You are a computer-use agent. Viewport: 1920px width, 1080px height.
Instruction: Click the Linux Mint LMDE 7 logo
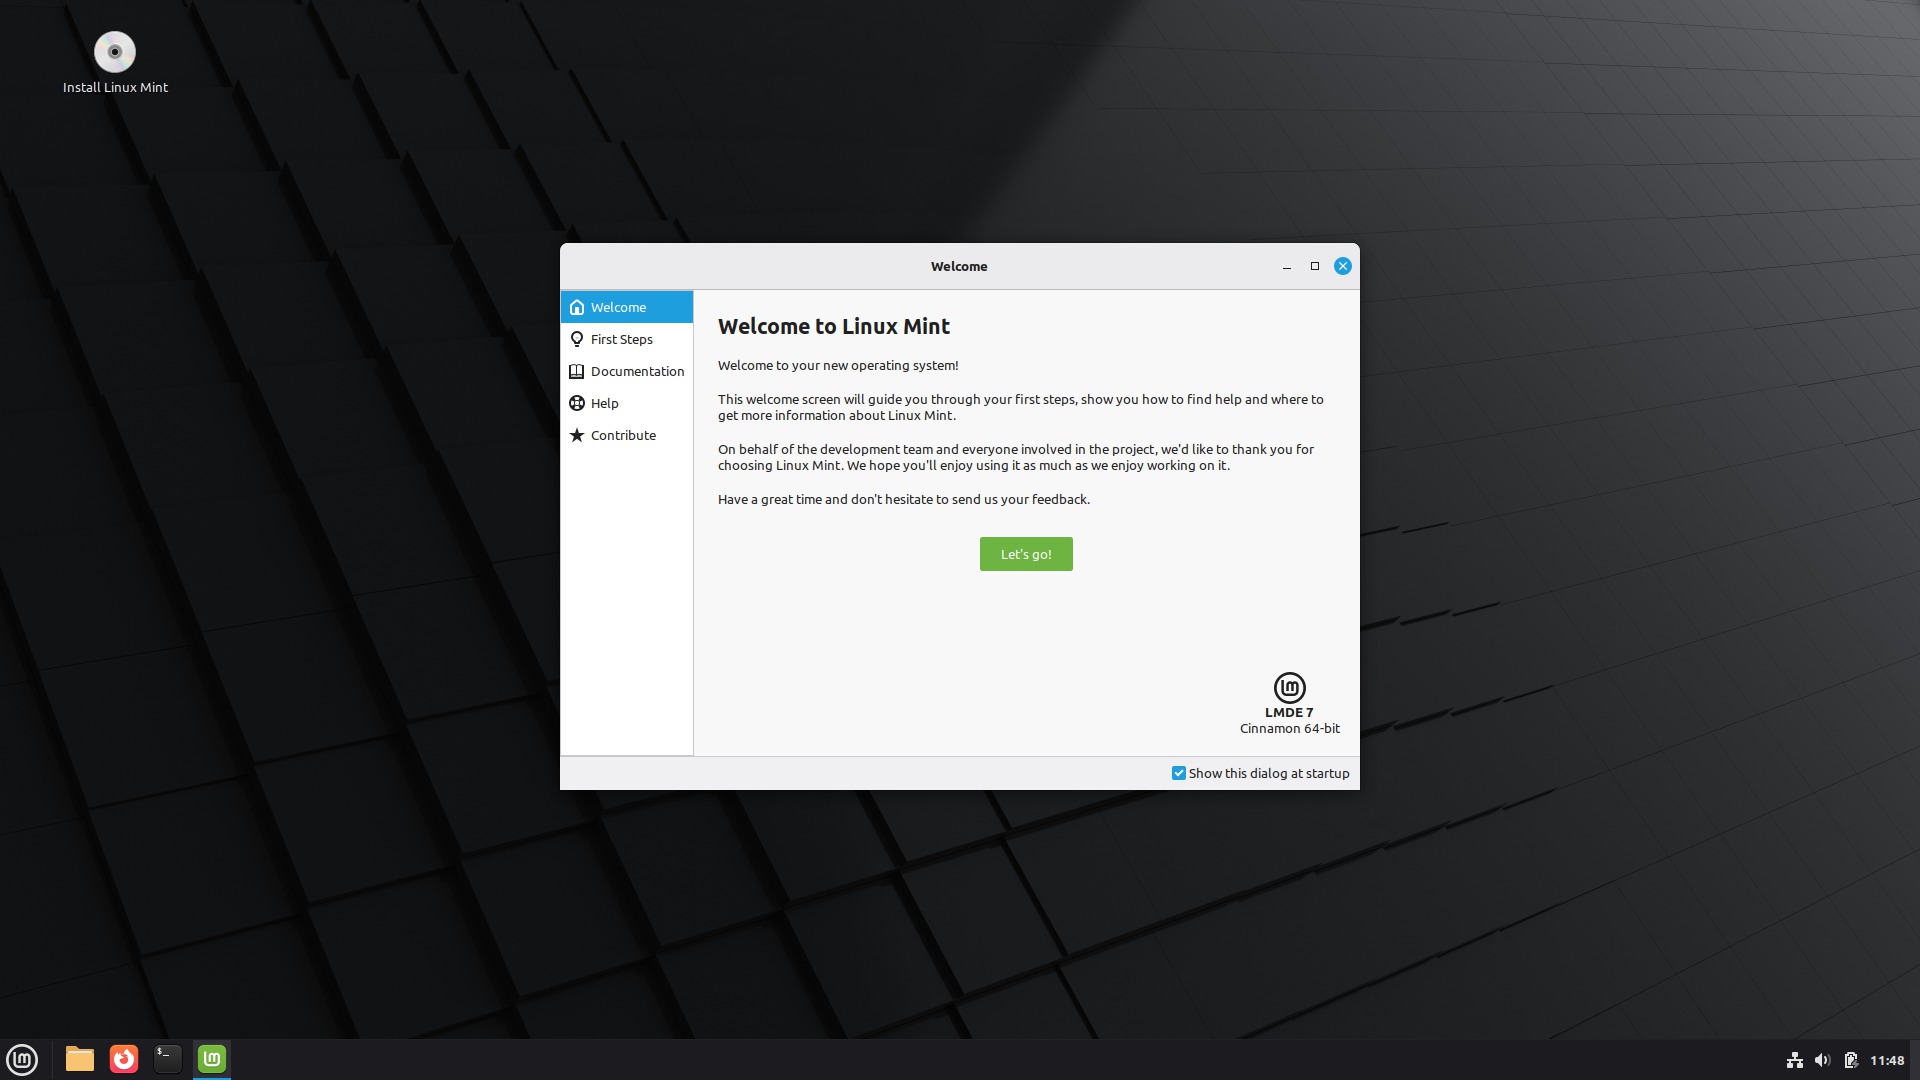point(1289,688)
